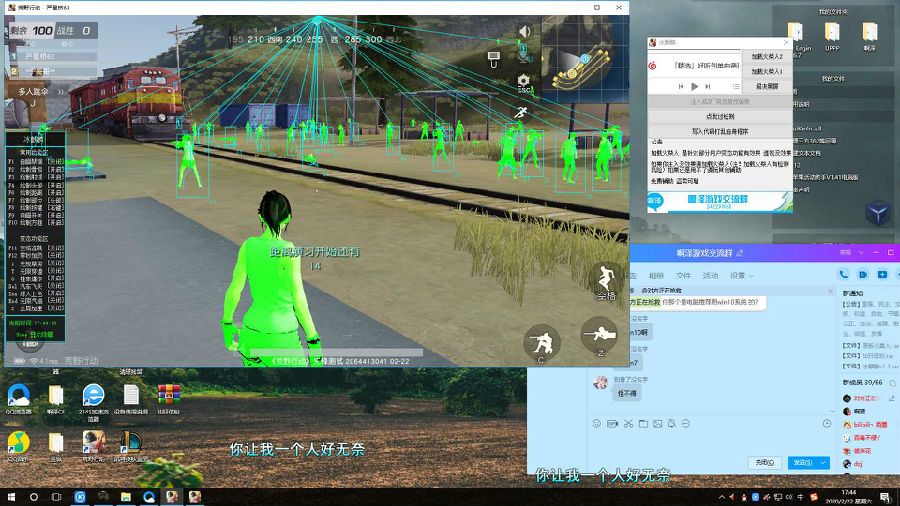This screenshot has height=506, width=900.
Task: Toggle in-game speaker sound icon
Action: point(523,32)
